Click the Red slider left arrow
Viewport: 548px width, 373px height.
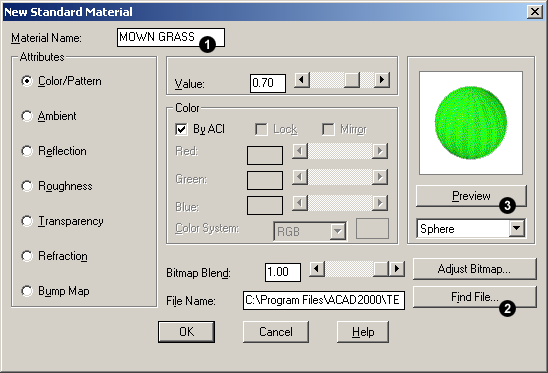coord(300,151)
